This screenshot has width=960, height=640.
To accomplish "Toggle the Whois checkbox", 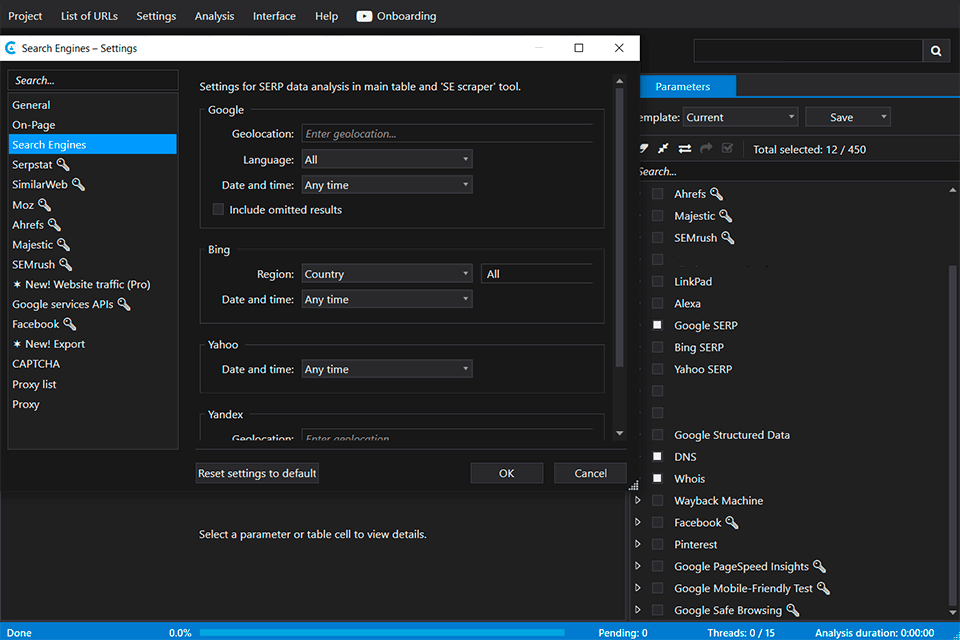I will 658,478.
